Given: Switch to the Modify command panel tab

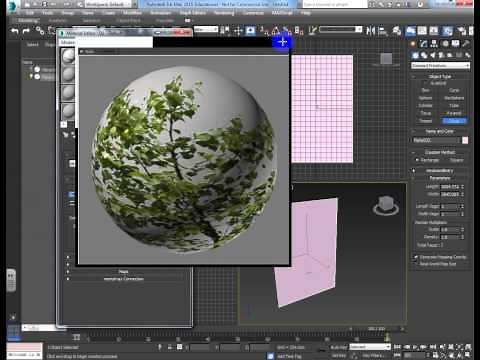Looking at the screenshot, I should 424,44.
